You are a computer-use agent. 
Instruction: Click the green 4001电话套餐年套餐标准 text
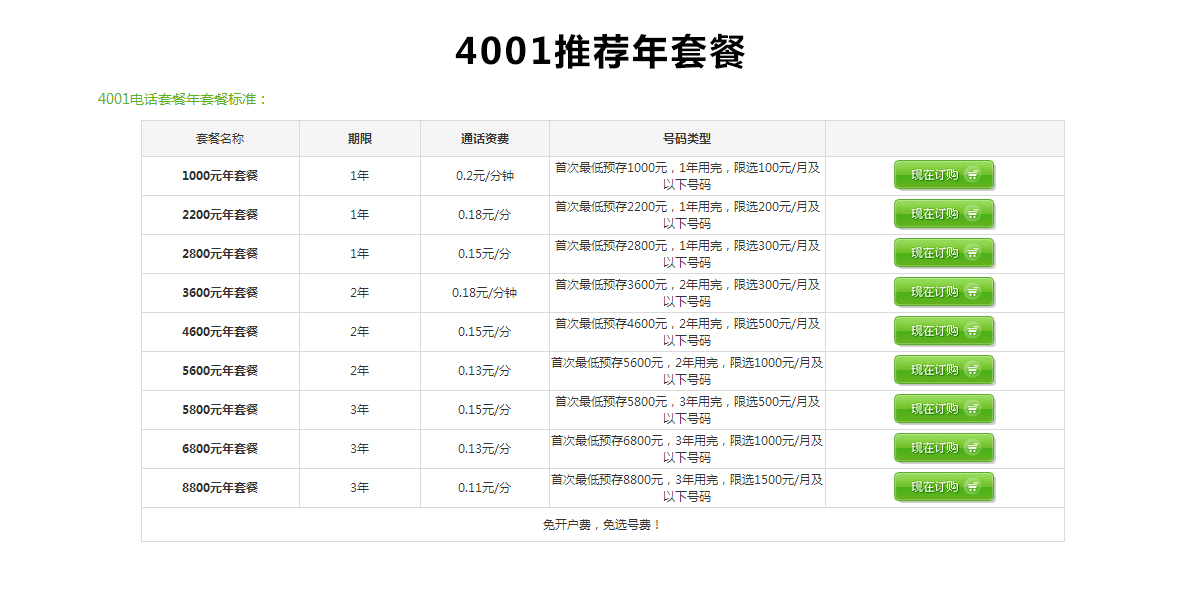tap(183, 99)
